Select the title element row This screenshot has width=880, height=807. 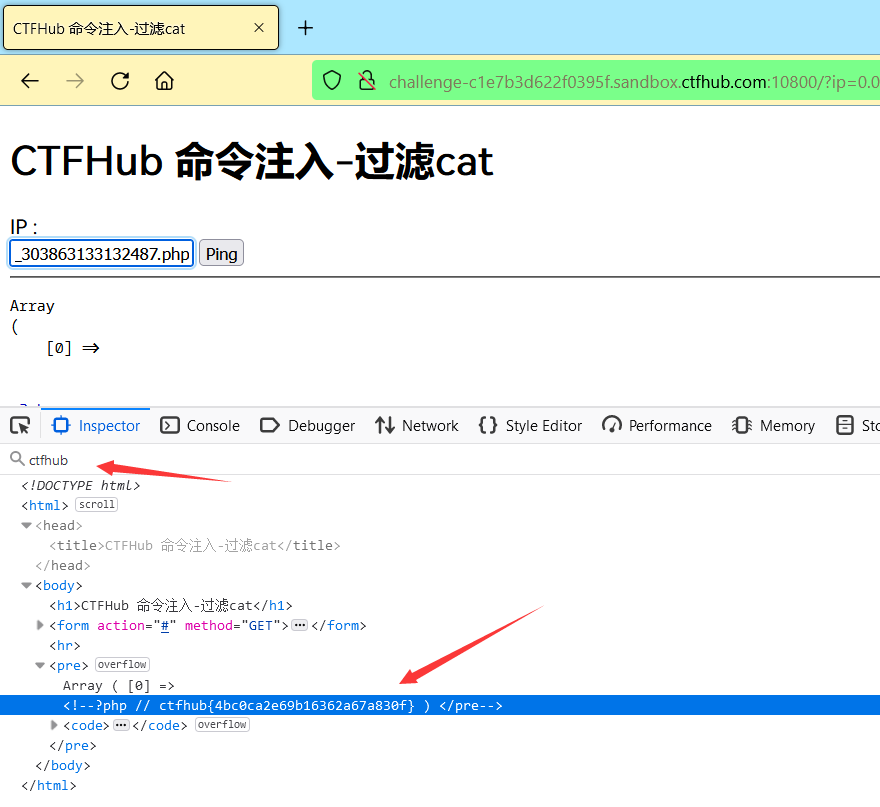[195, 545]
